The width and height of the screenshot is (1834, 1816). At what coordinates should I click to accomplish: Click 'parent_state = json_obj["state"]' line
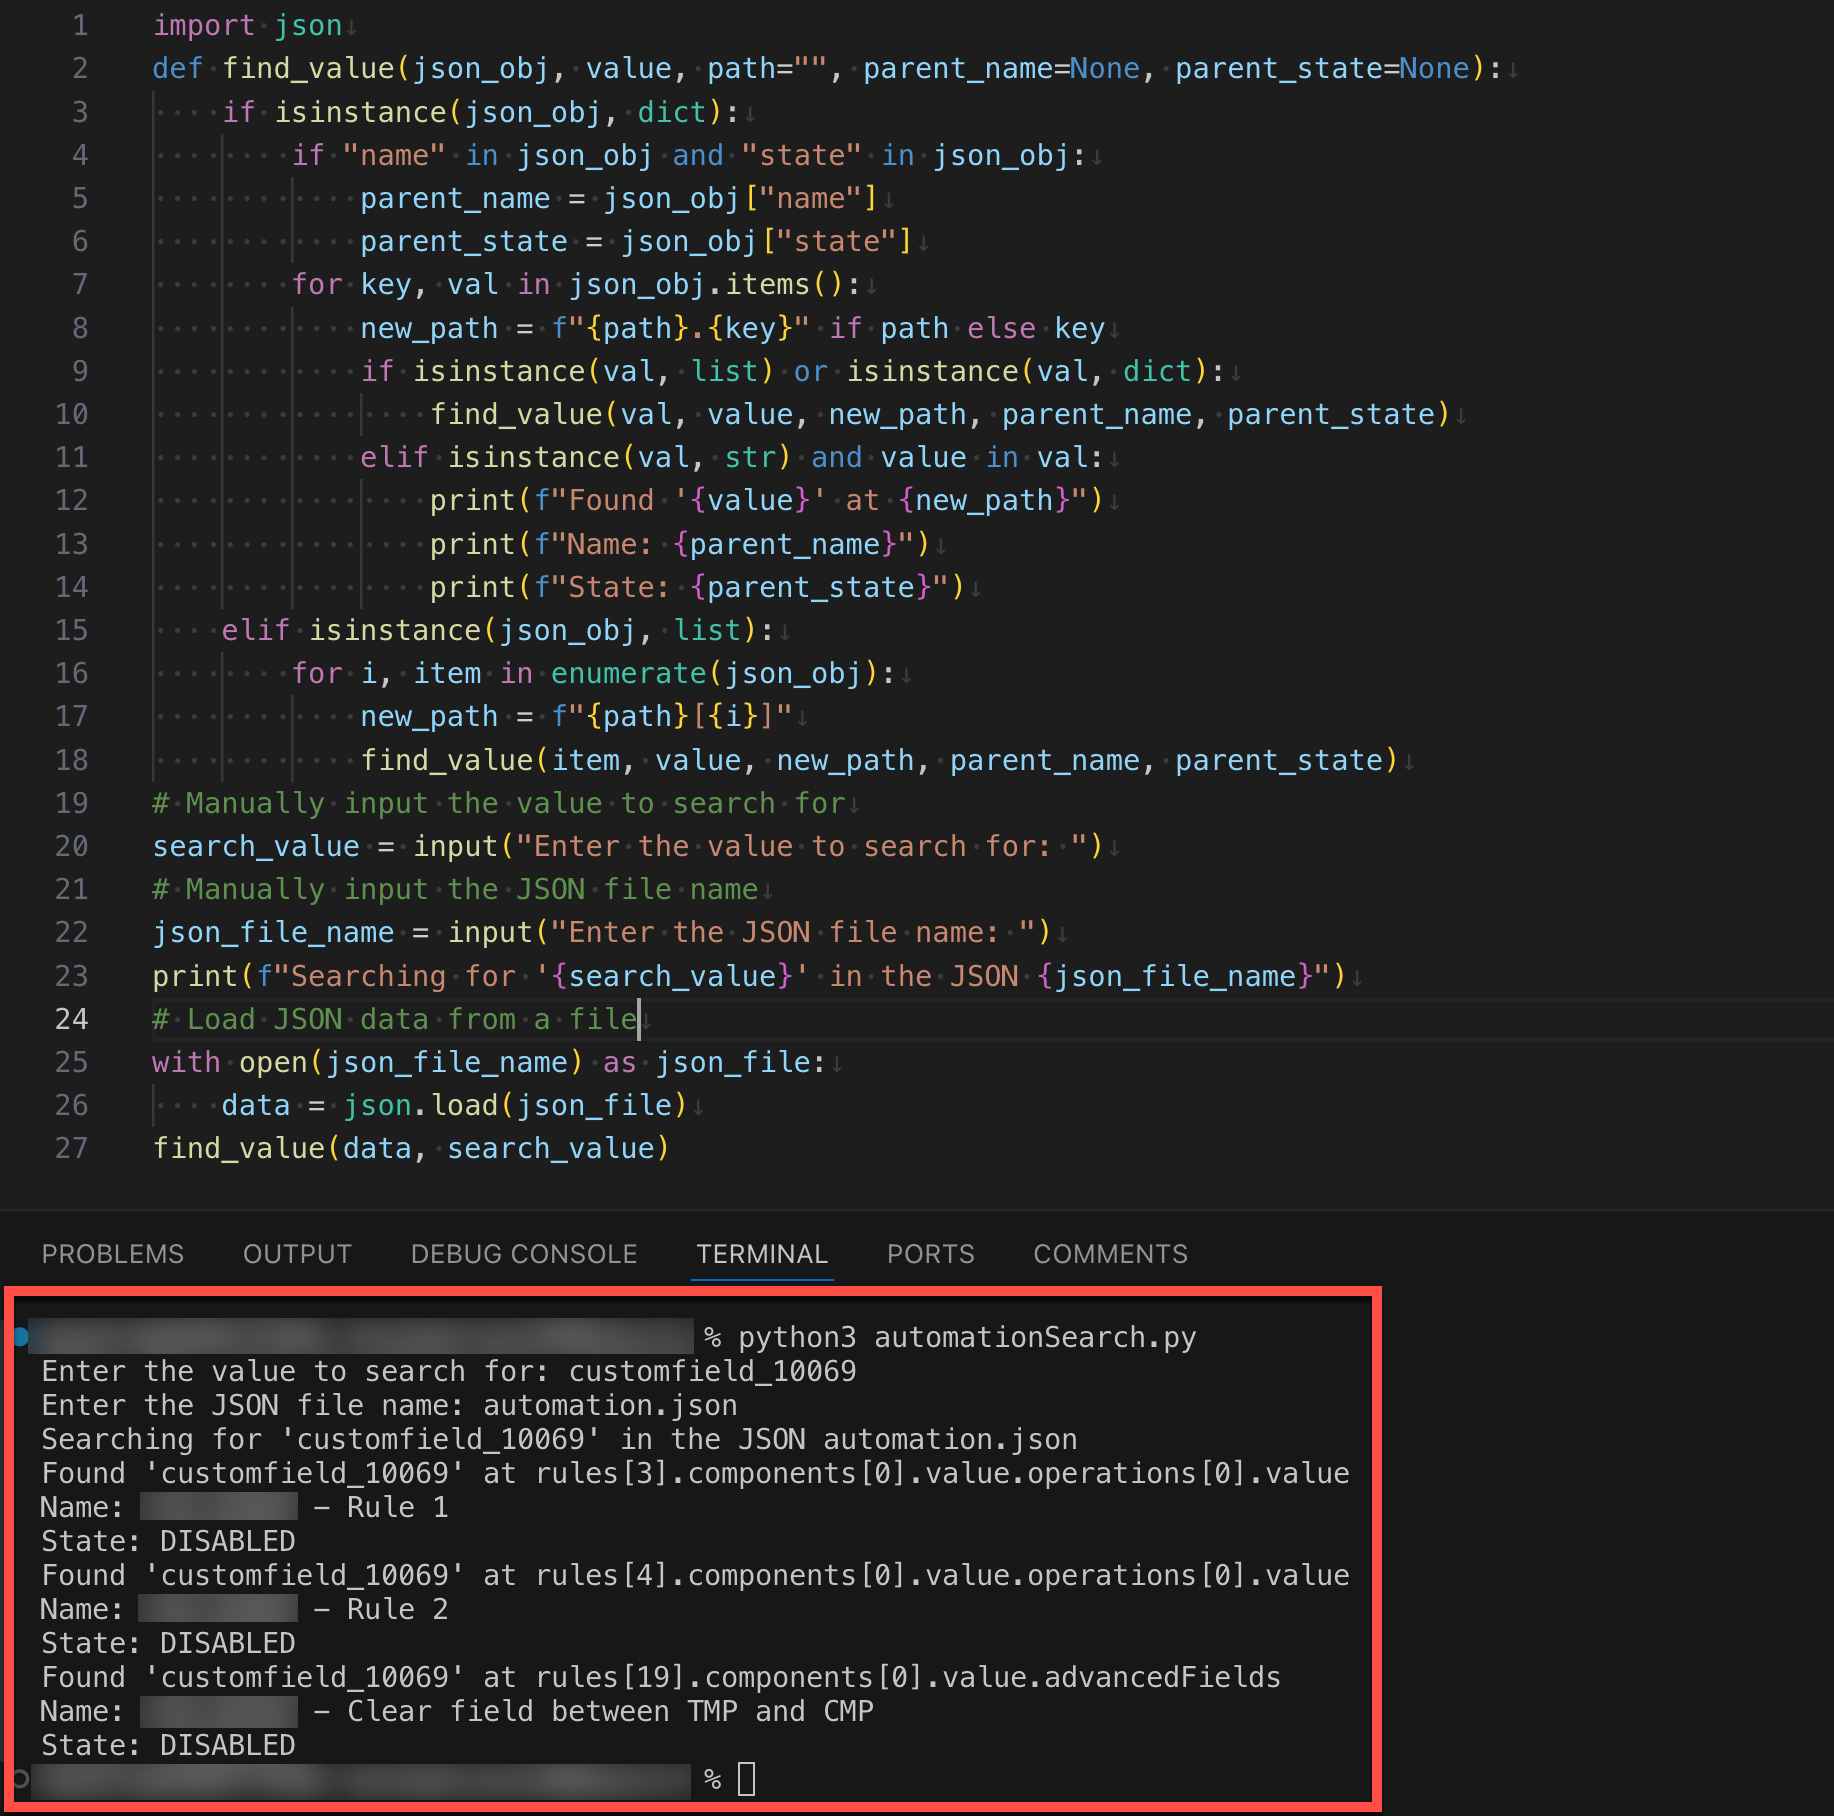point(636,241)
